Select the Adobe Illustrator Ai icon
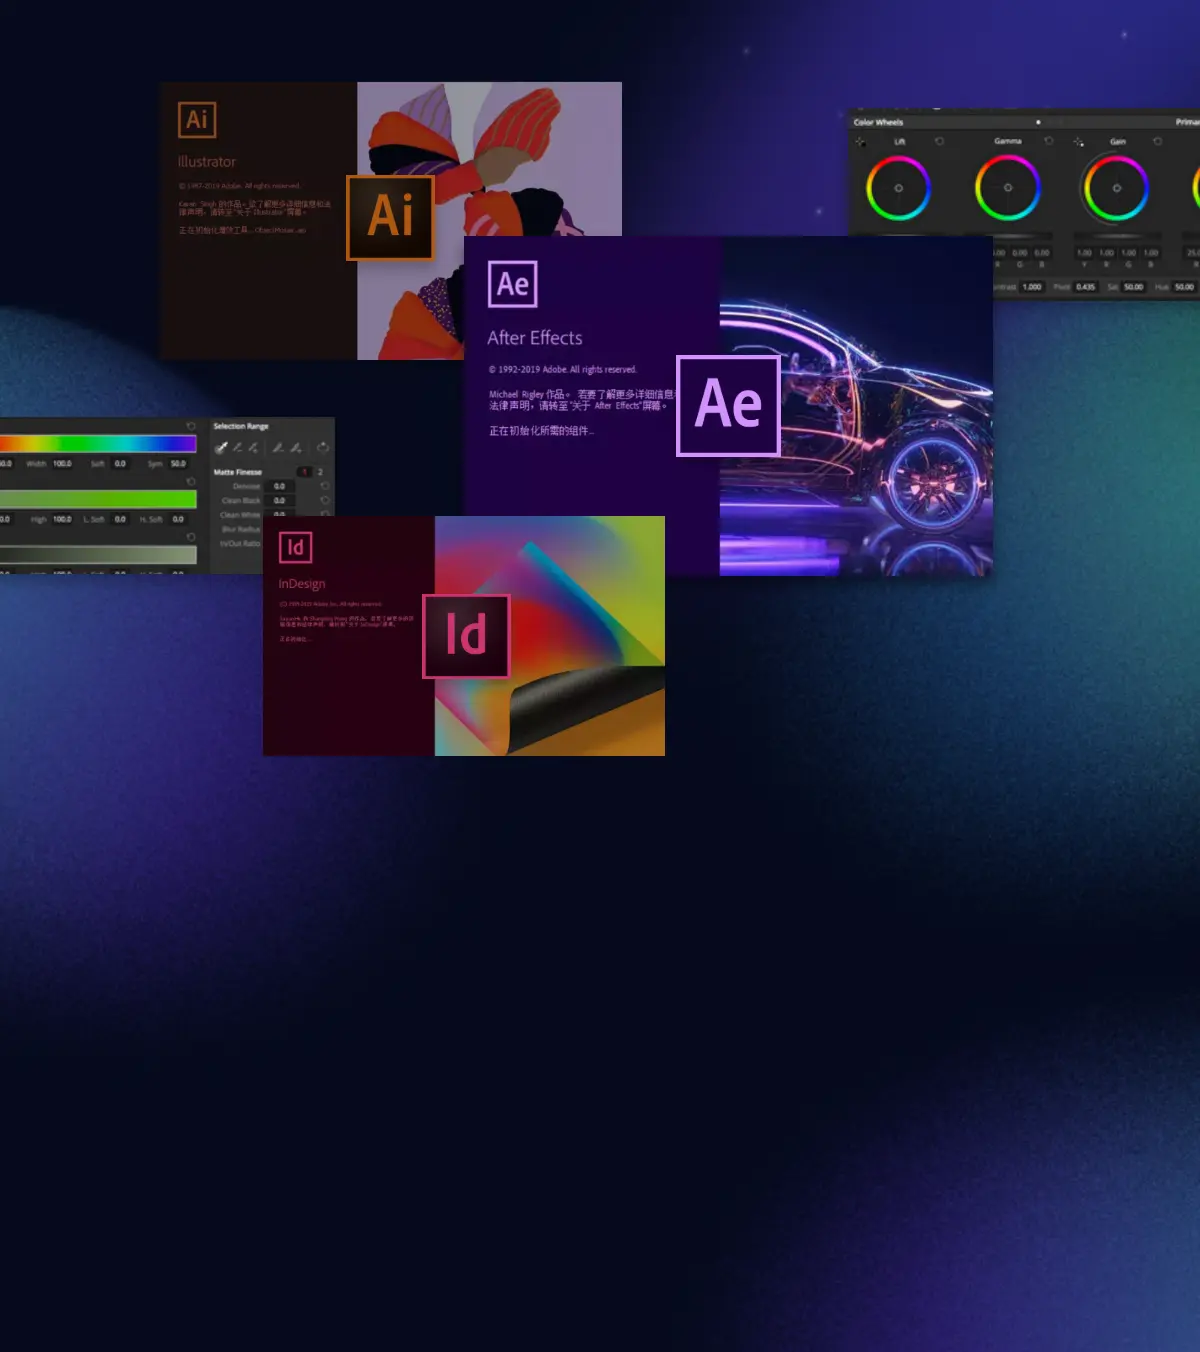The image size is (1200, 1352). pos(390,216)
